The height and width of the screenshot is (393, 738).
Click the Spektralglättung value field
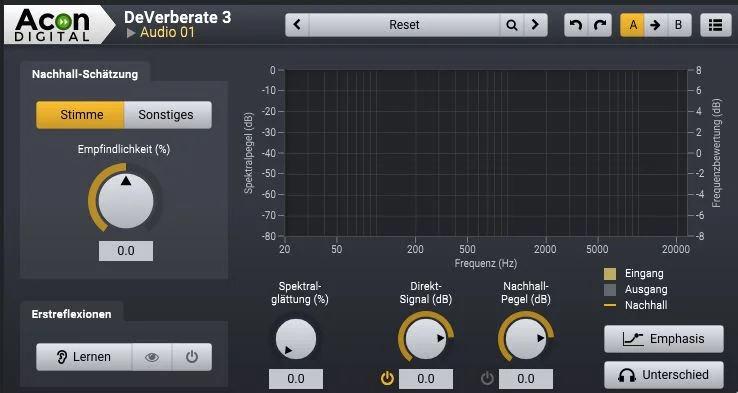coord(296,379)
